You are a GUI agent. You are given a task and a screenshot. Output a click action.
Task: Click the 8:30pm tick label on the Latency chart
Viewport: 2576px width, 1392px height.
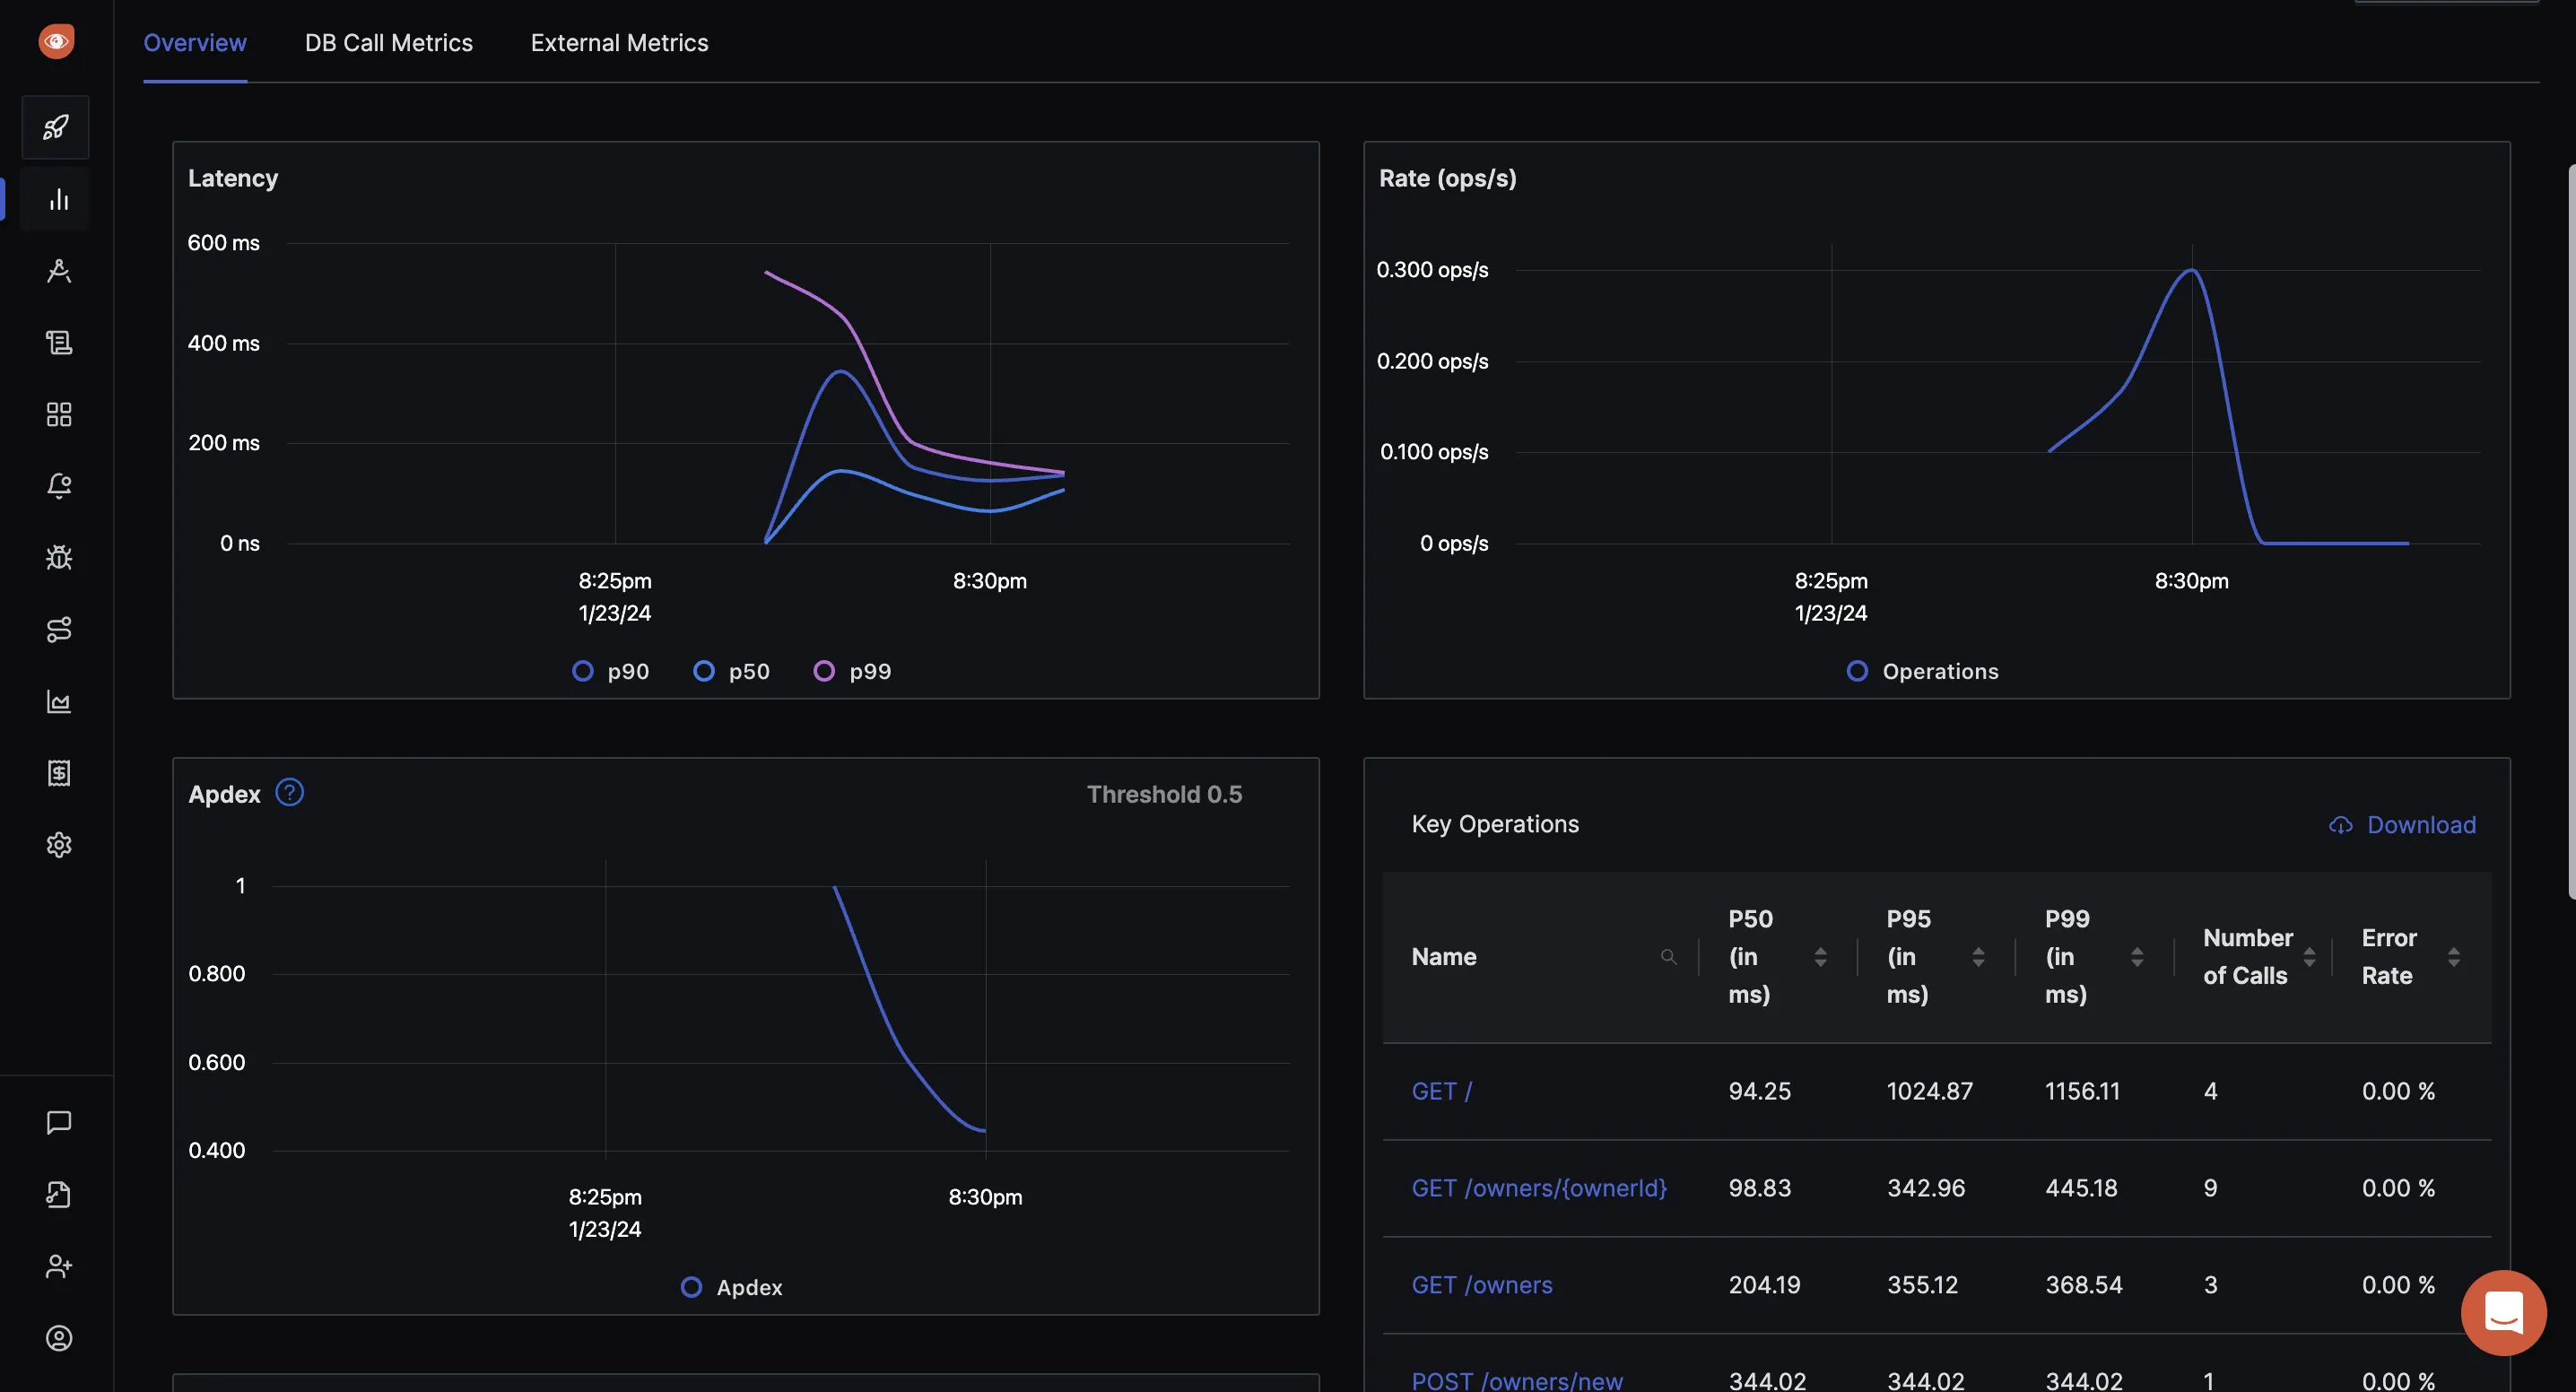(989, 581)
